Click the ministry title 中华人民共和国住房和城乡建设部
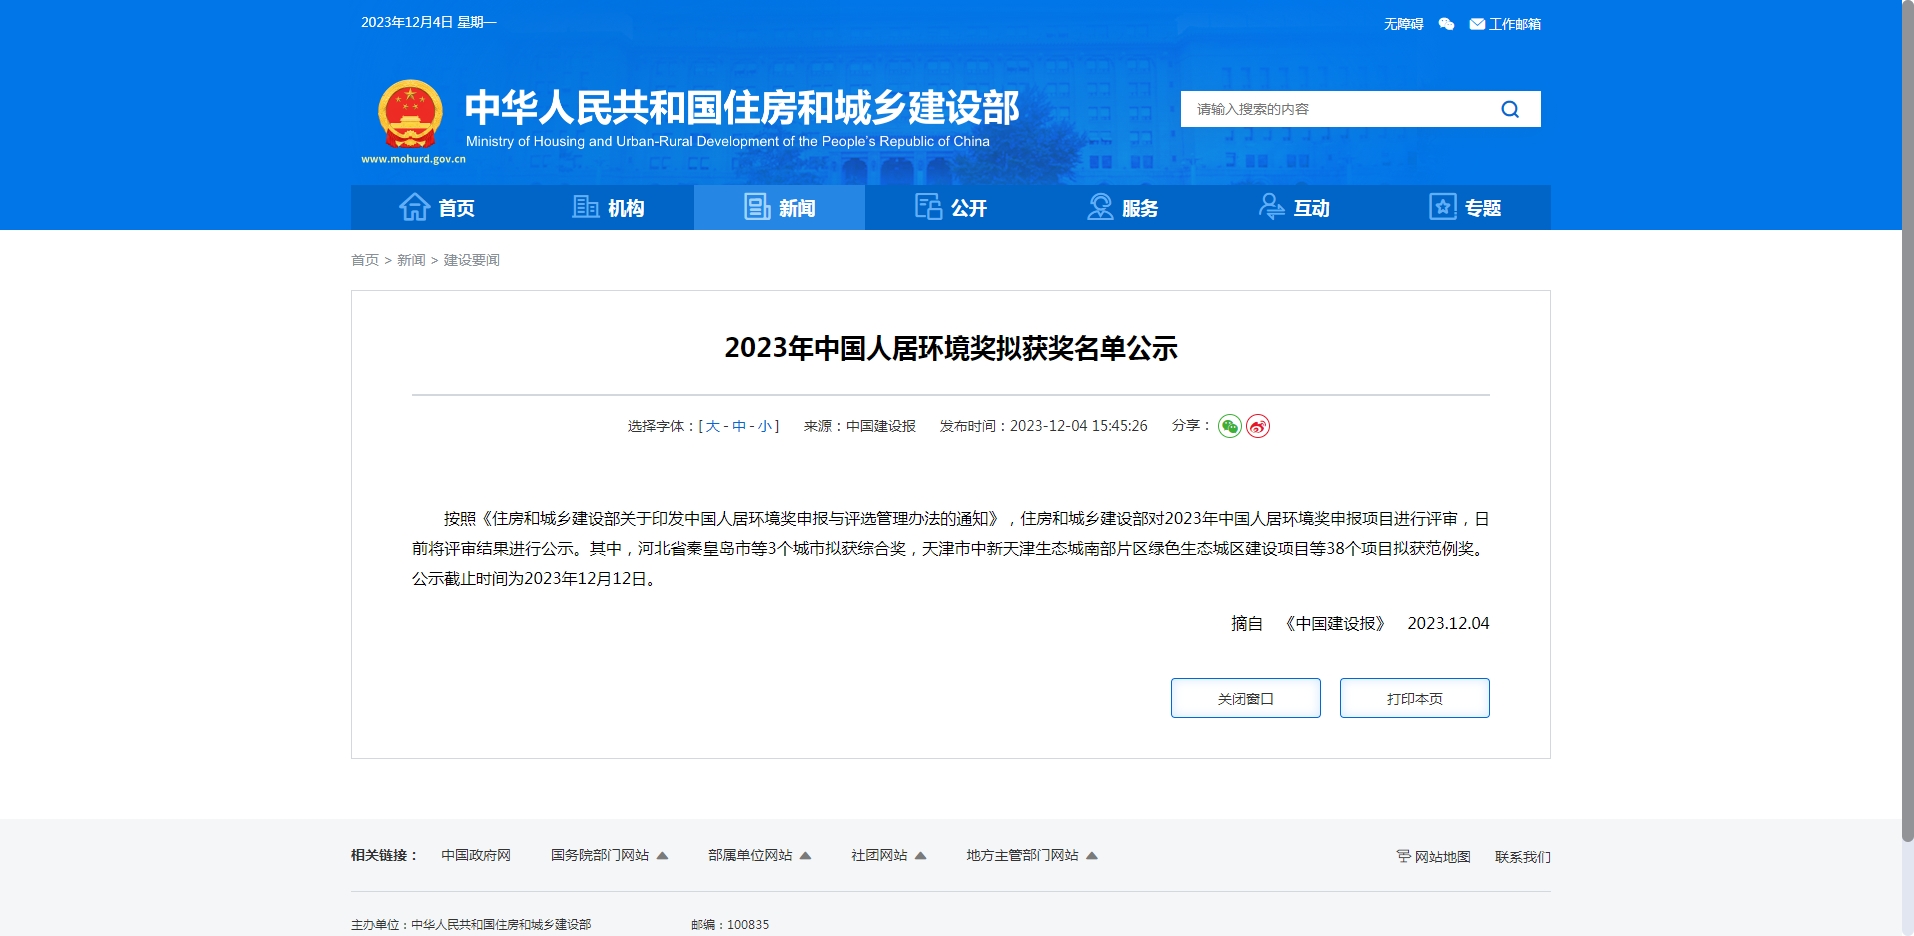 click(x=742, y=107)
